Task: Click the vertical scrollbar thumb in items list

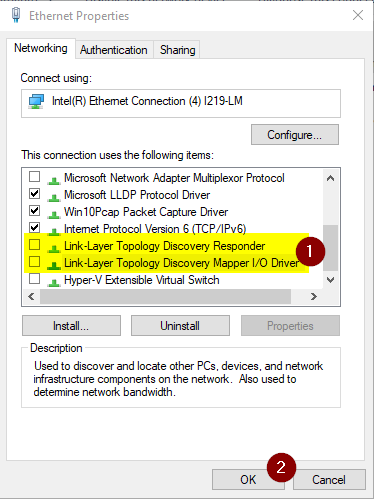Action: click(330, 248)
